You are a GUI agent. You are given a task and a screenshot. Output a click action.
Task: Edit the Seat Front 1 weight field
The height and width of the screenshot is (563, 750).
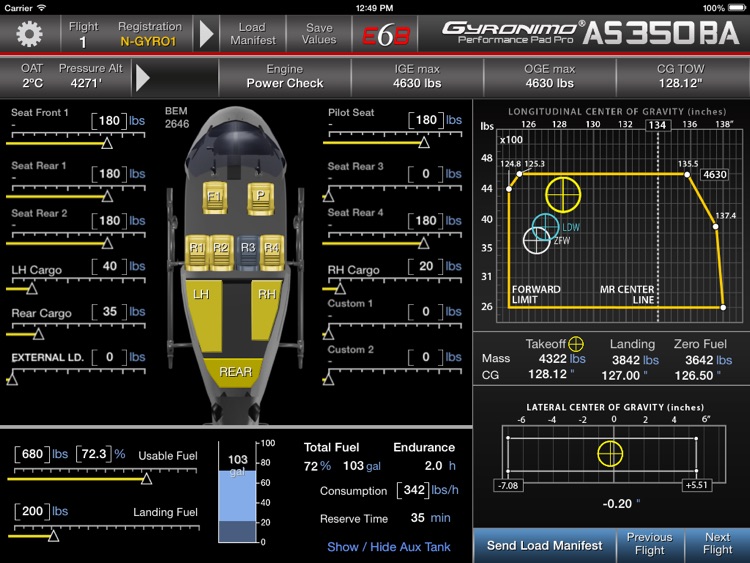pyautogui.click(x=109, y=121)
